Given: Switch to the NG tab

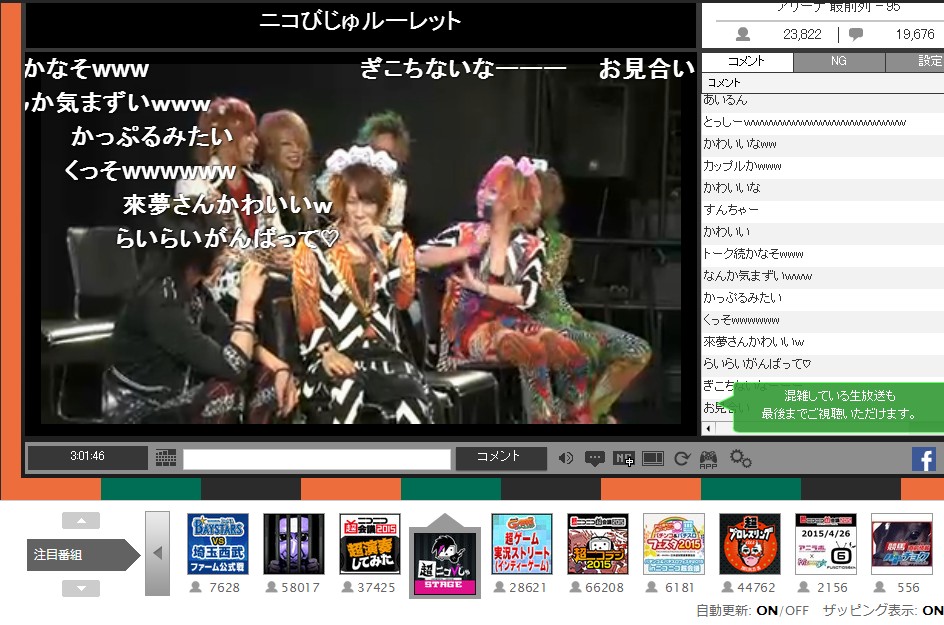Looking at the screenshot, I should [x=839, y=61].
